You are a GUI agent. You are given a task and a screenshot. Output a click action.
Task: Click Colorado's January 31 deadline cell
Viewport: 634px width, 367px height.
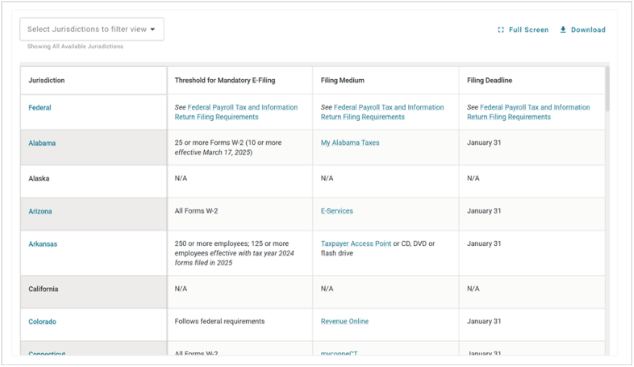click(532, 325)
